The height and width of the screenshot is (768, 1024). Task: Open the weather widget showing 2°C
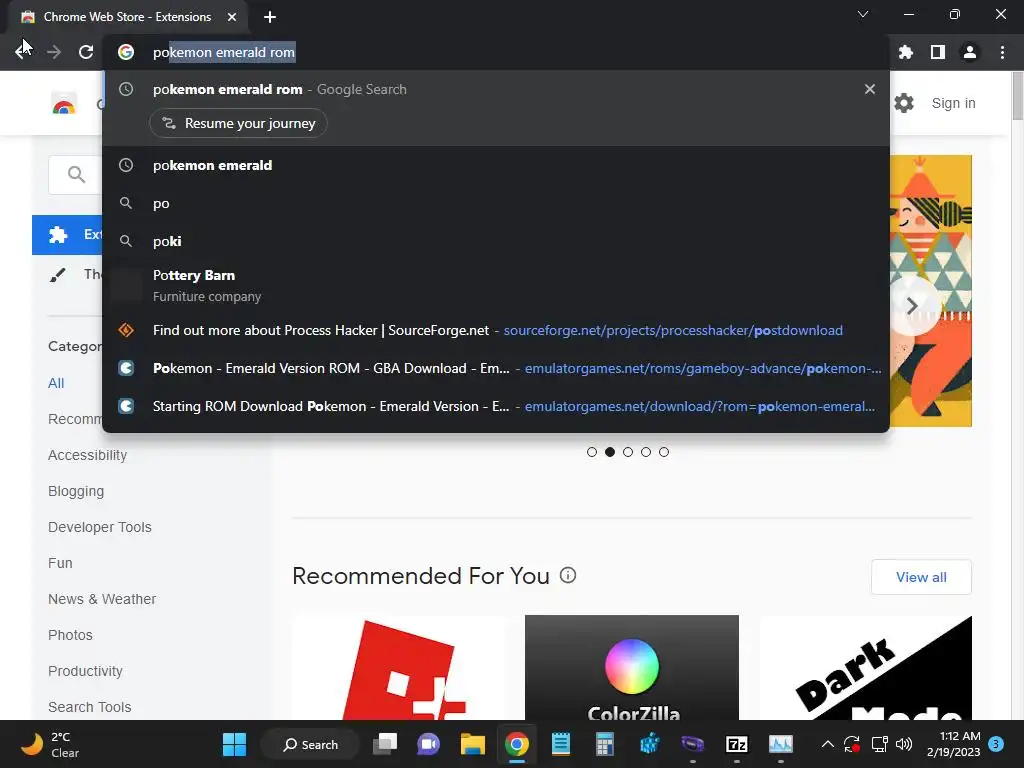pos(51,744)
